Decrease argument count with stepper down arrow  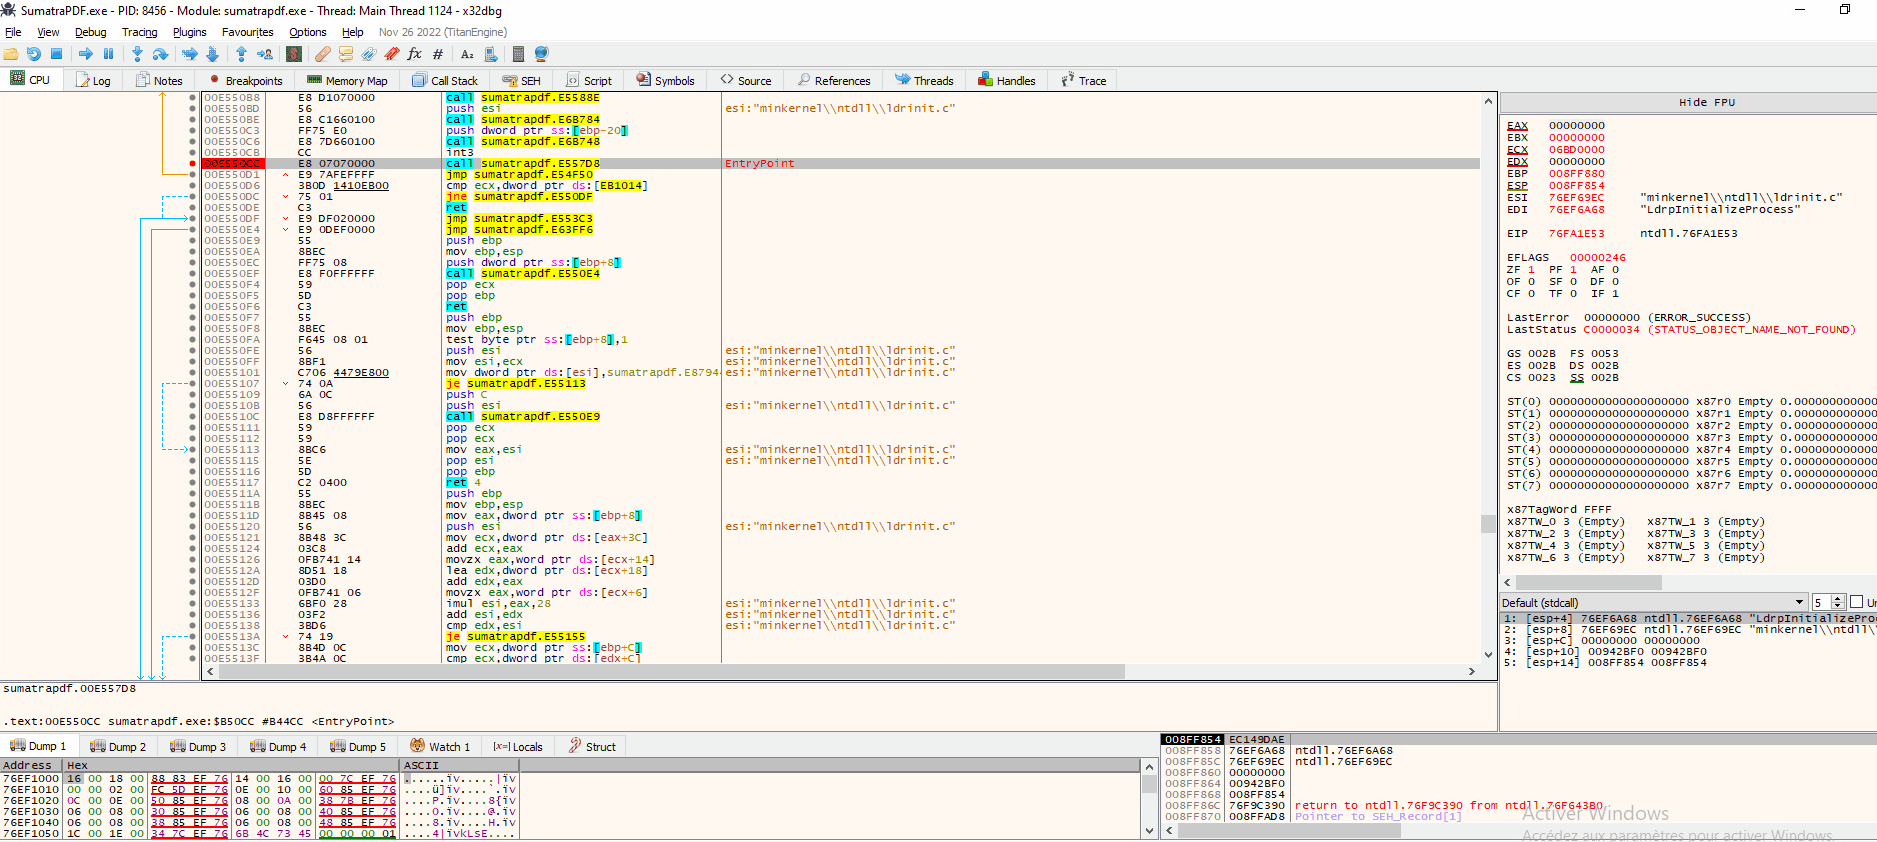point(1838,606)
